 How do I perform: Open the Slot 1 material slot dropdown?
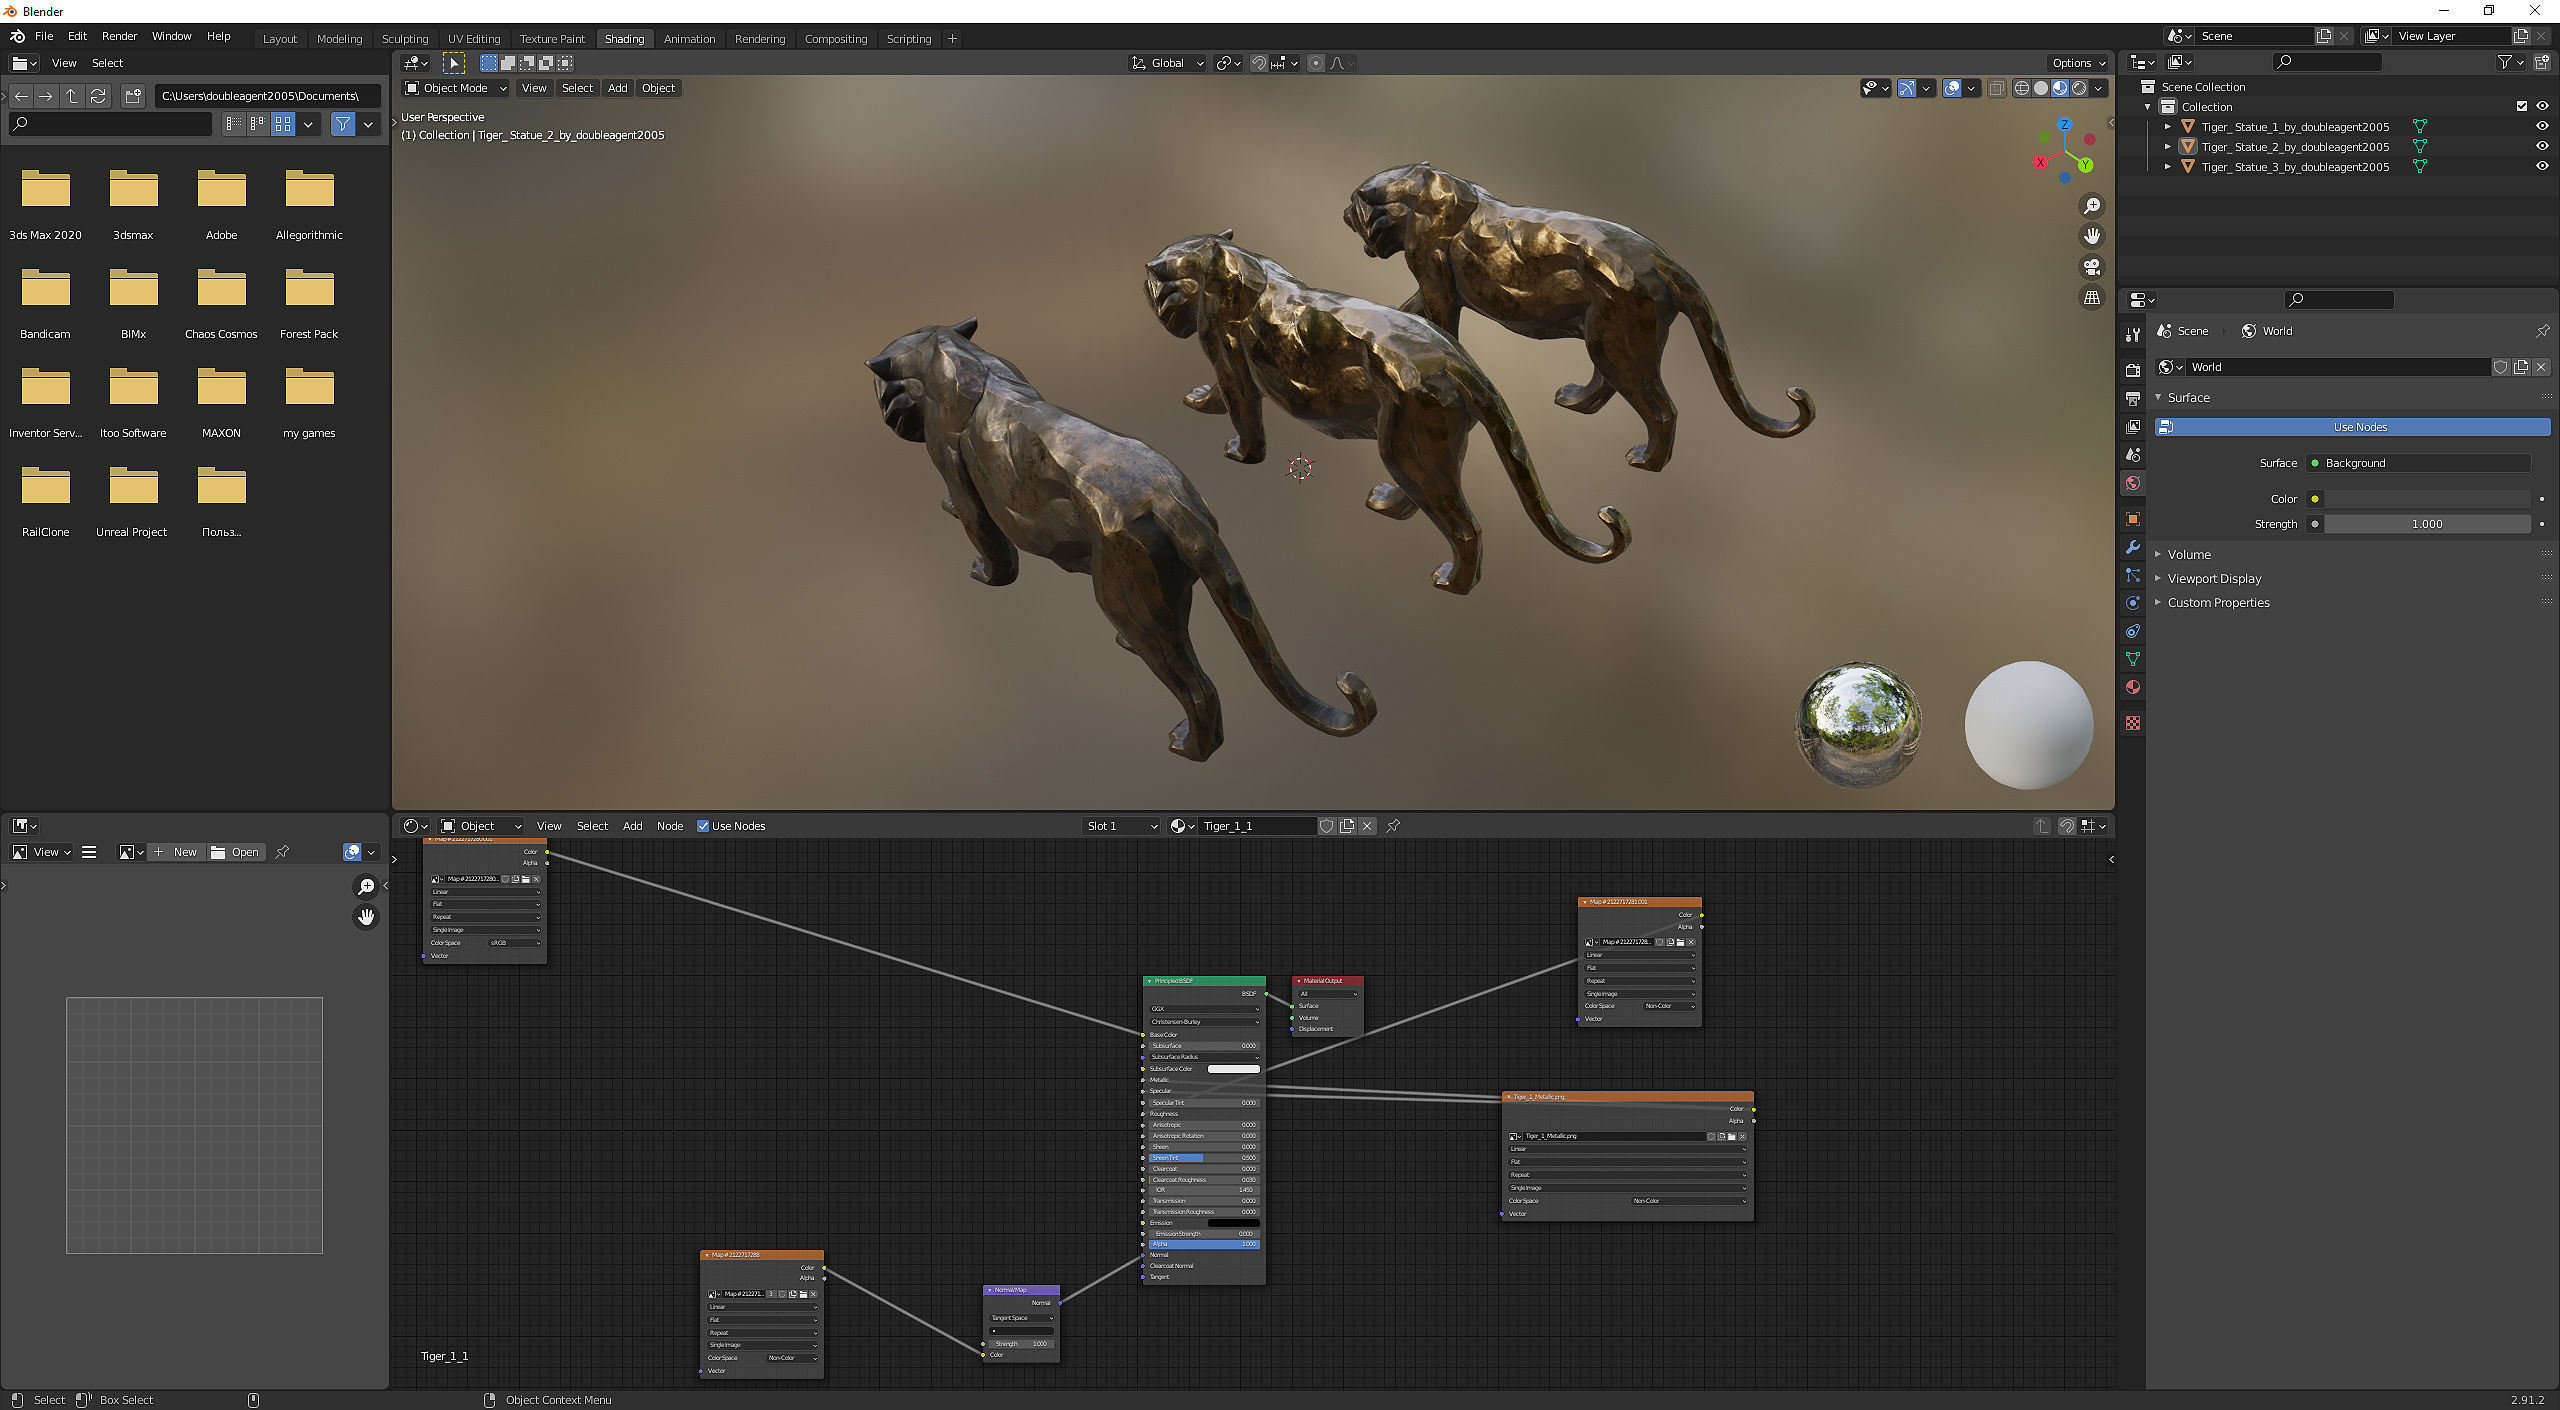point(1121,826)
